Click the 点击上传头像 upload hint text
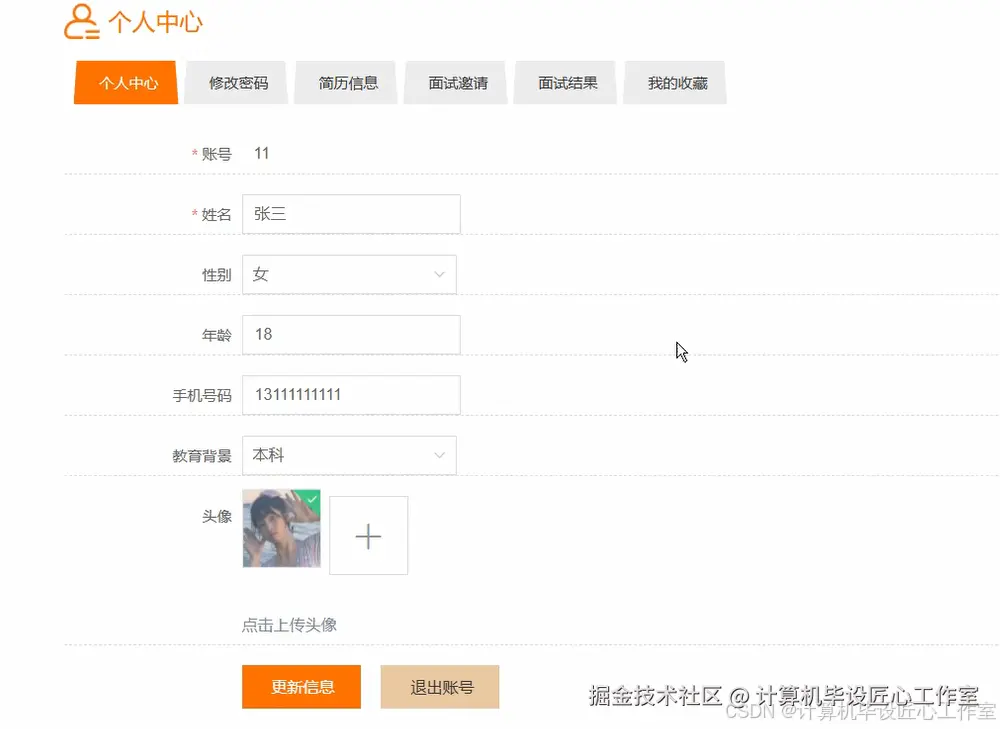 [290, 625]
